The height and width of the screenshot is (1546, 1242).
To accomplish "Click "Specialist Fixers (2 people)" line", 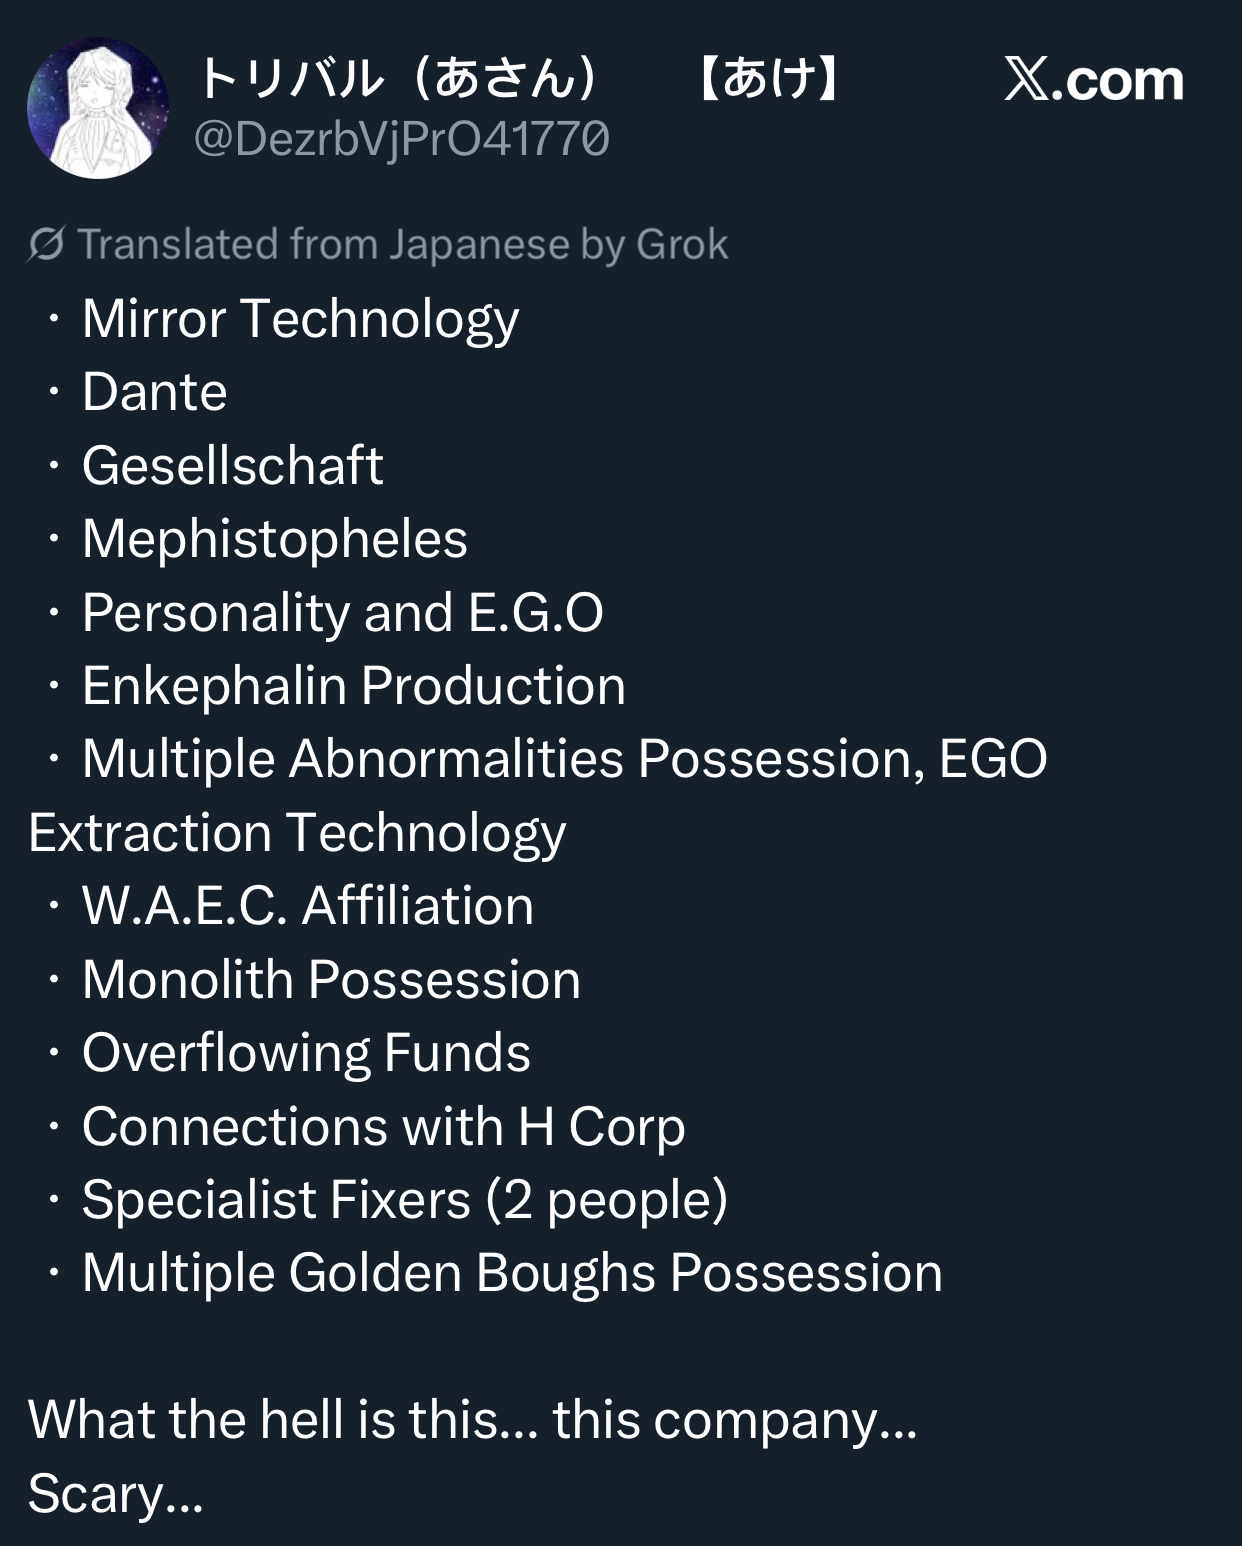I will click(405, 1200).
